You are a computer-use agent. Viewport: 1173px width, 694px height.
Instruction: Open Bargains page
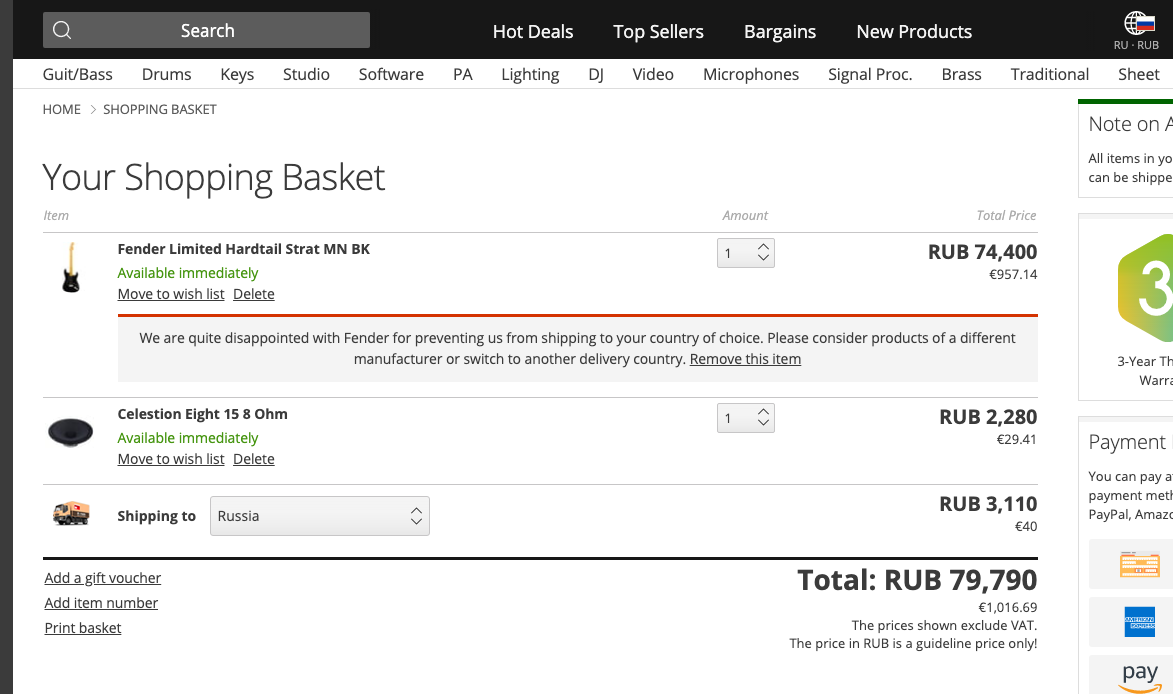coord(780,31)
